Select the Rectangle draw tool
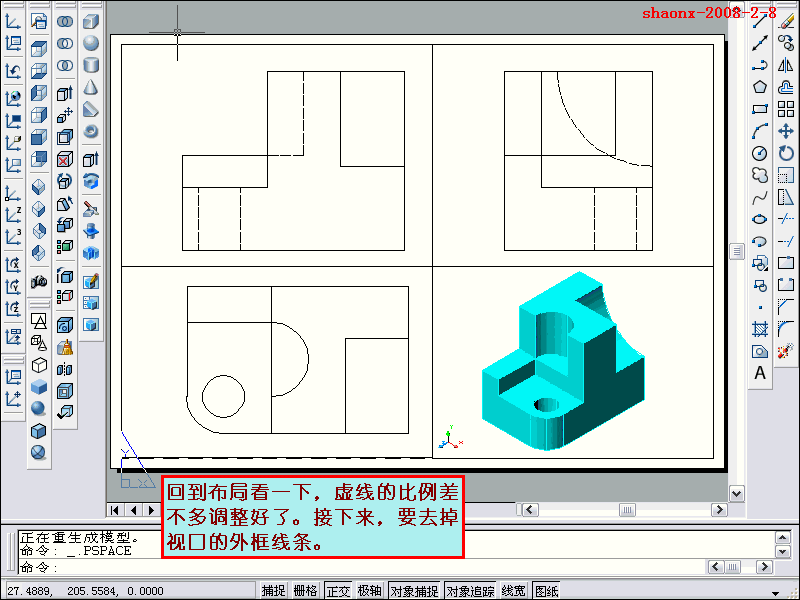This screenshot has height=600, width=800. [x=760, y=109]
